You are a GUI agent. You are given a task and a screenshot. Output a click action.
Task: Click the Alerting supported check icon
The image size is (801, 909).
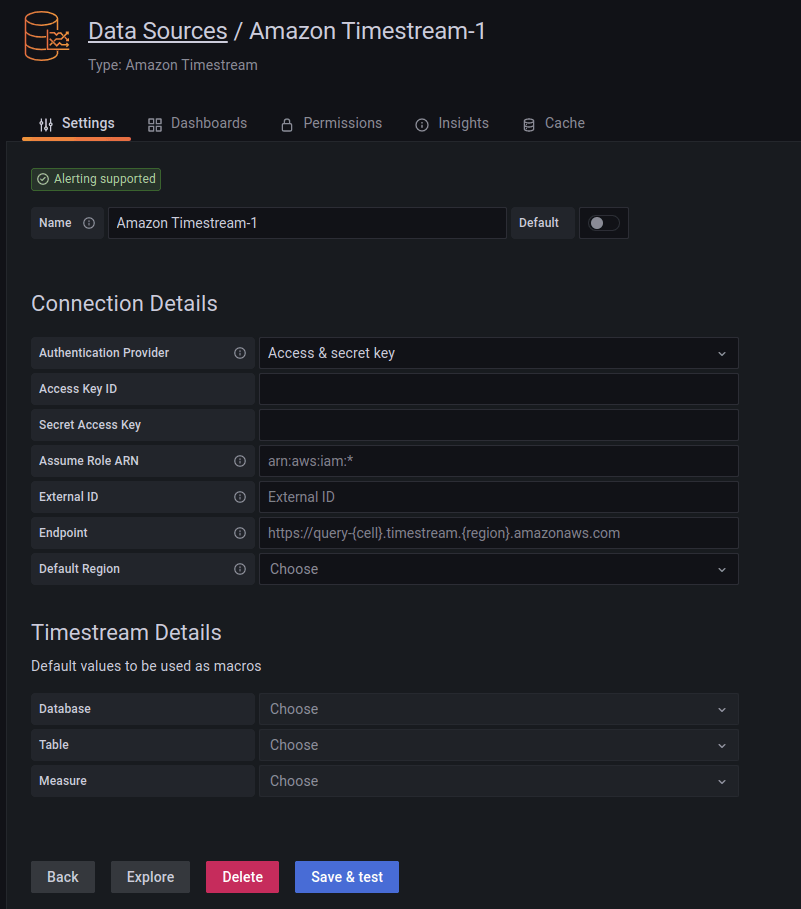tap(43, 179)
